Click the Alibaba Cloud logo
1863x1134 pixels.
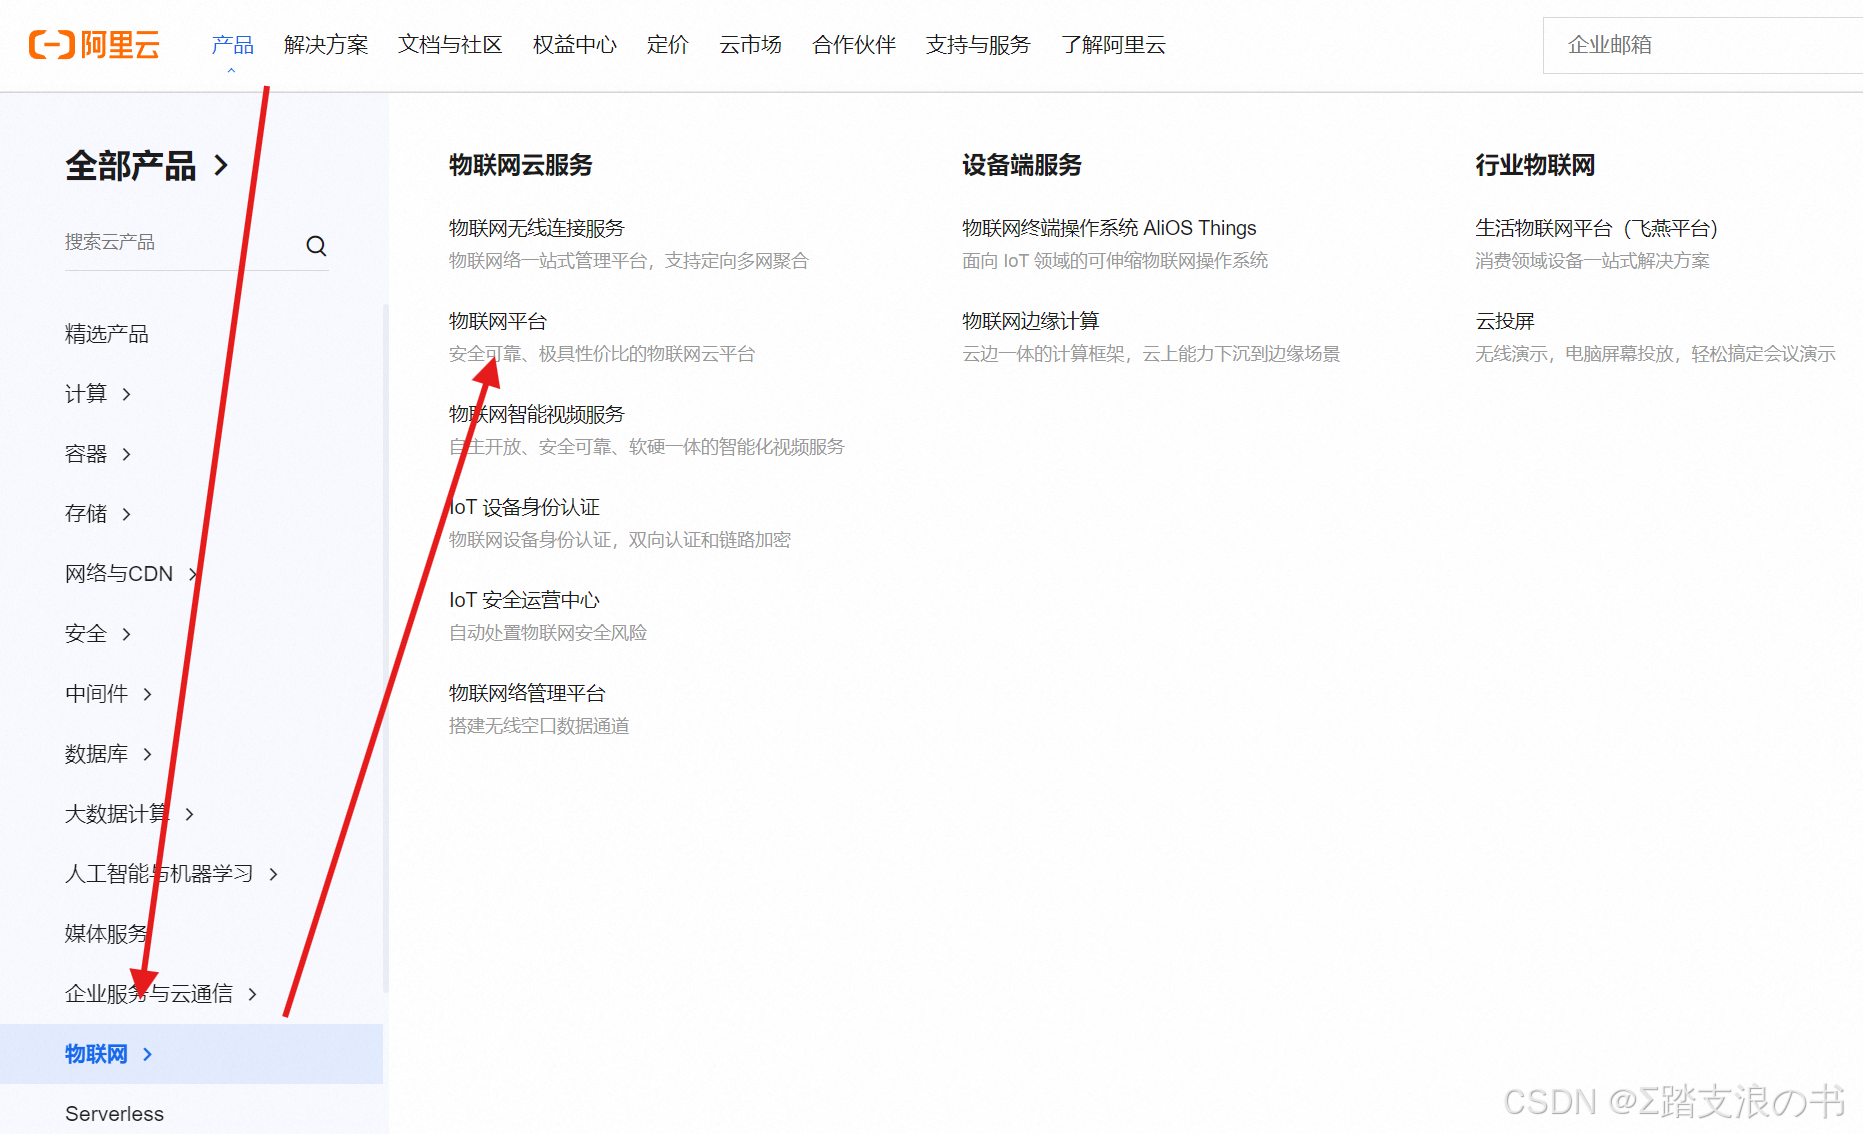point(94,45)
